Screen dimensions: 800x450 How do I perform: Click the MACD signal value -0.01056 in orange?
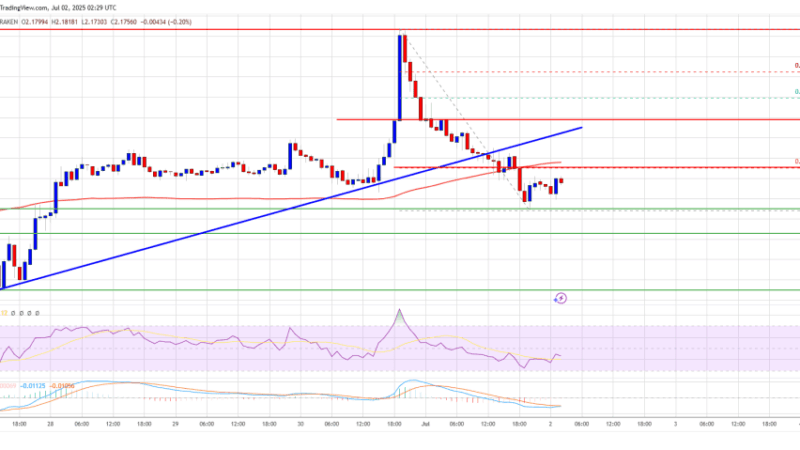coord(61,386)
